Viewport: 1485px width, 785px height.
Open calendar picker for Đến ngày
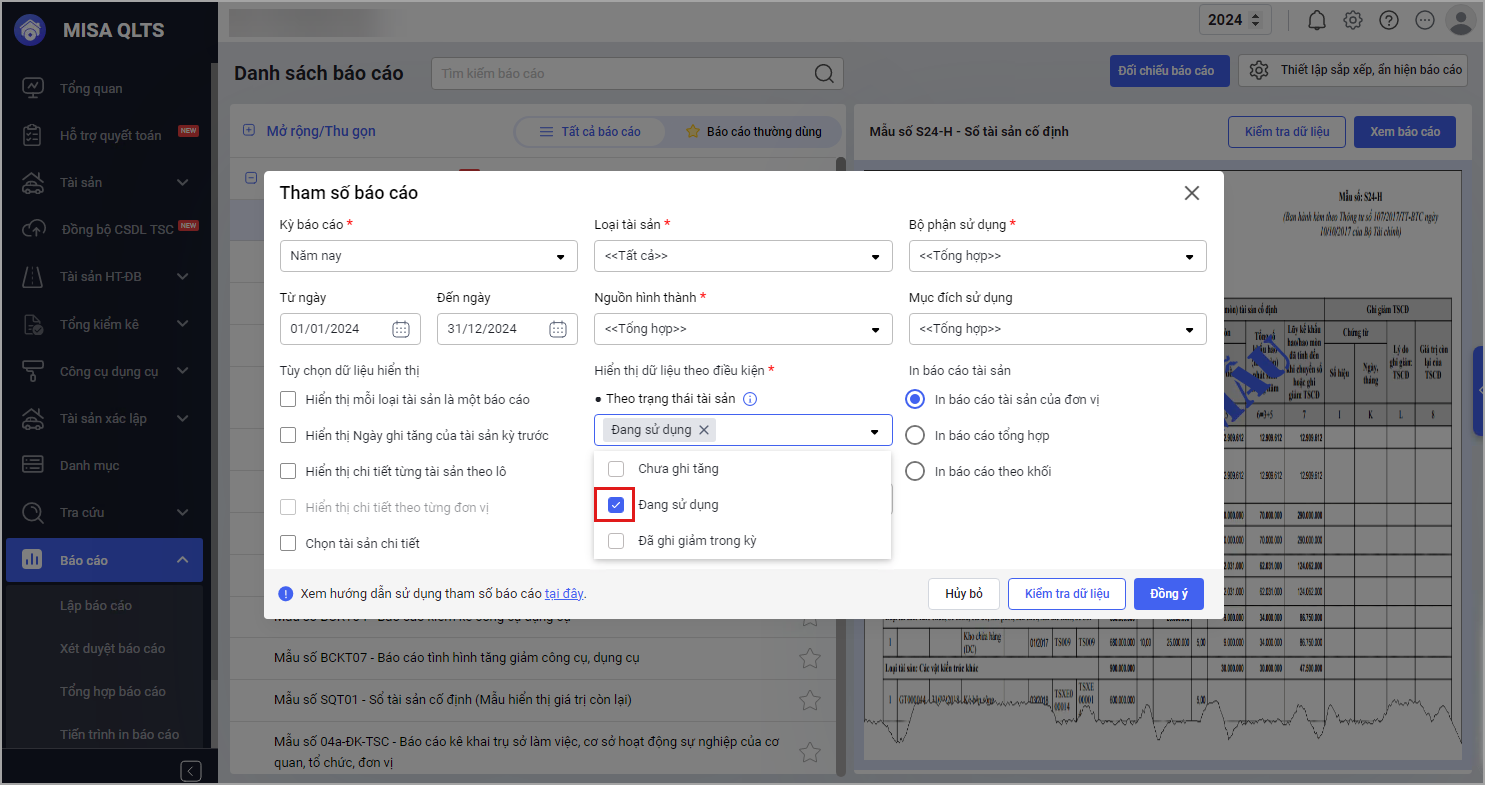coord(558,329)
